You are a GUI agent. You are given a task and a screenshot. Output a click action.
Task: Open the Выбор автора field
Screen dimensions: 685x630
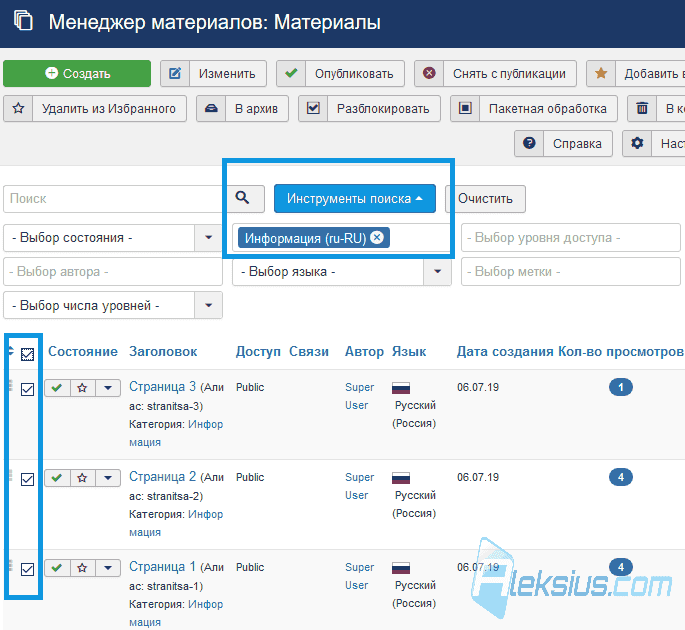(113, 272)
